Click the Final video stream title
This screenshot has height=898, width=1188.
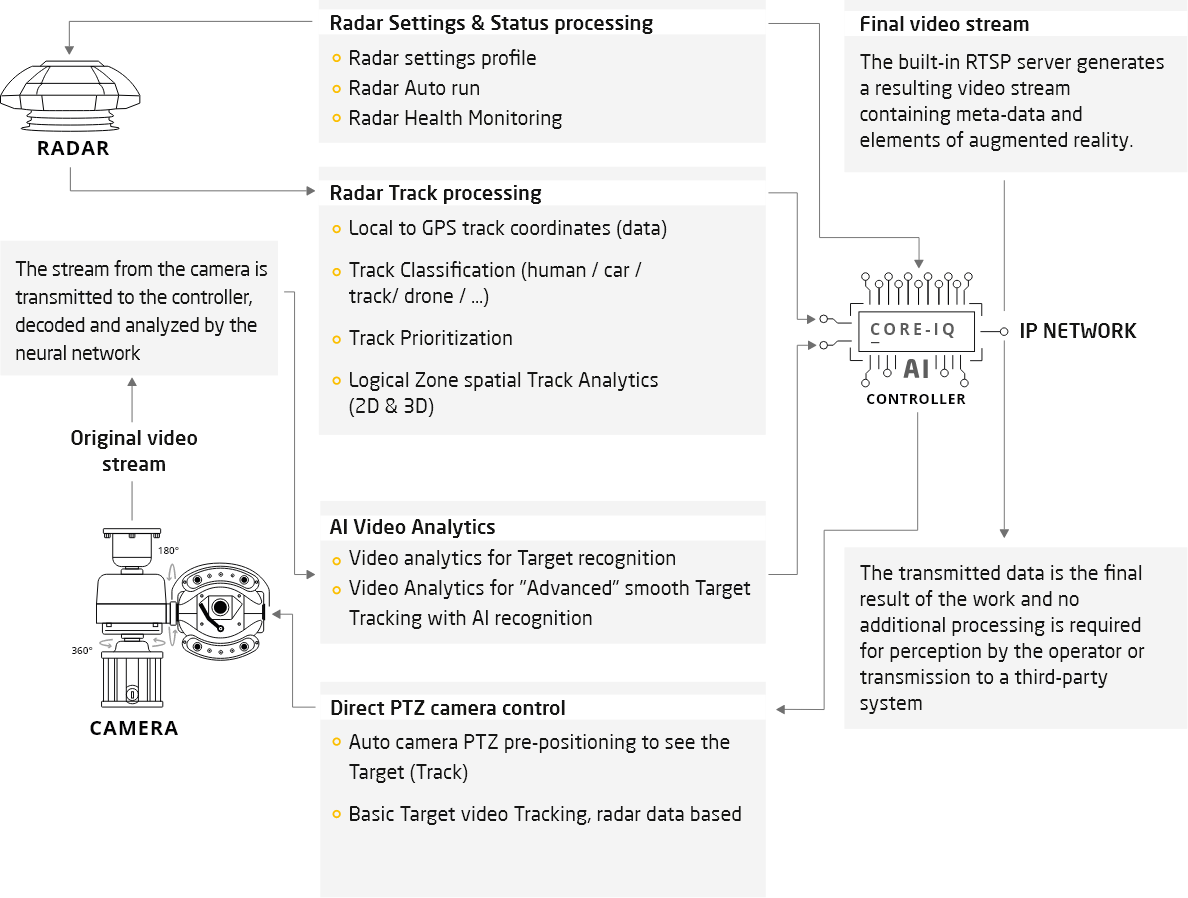944,24
